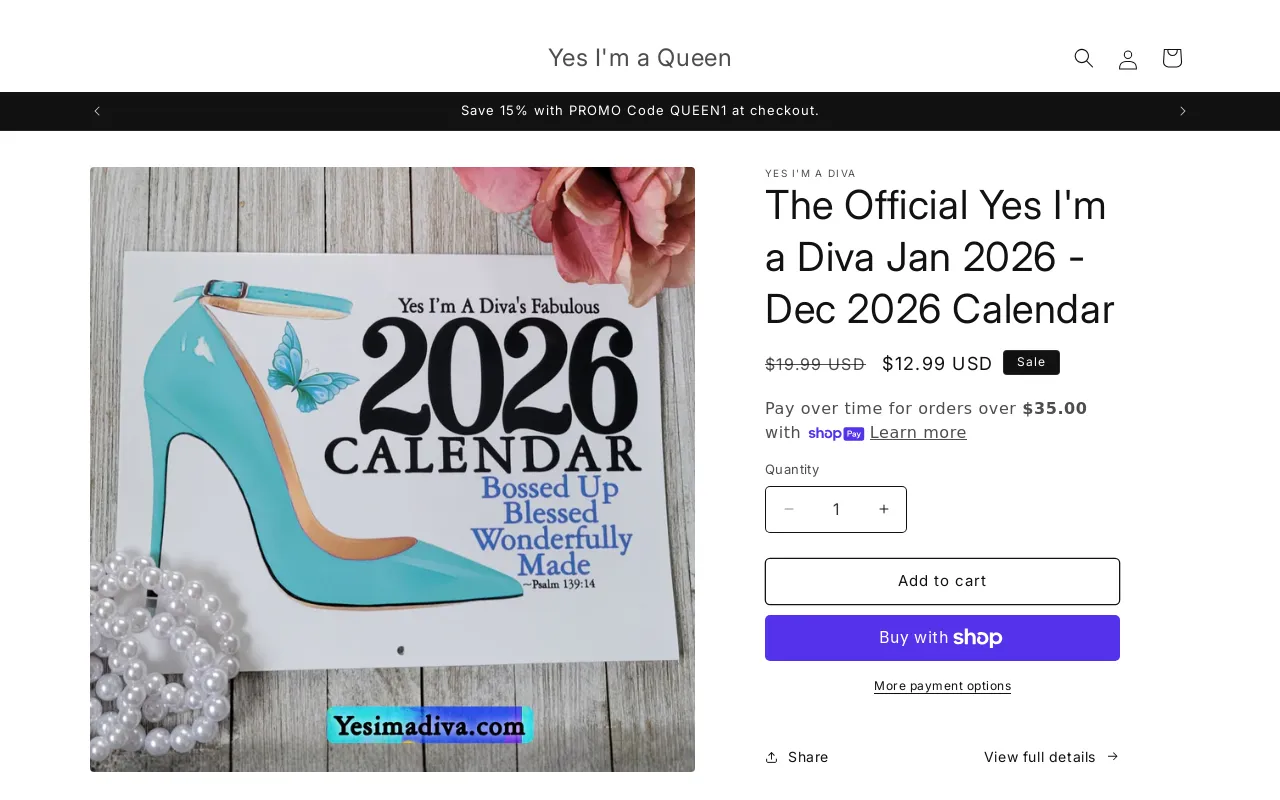Click the account login icon
Viewport: 1280px width, 800px height.
click(1127, 58)
